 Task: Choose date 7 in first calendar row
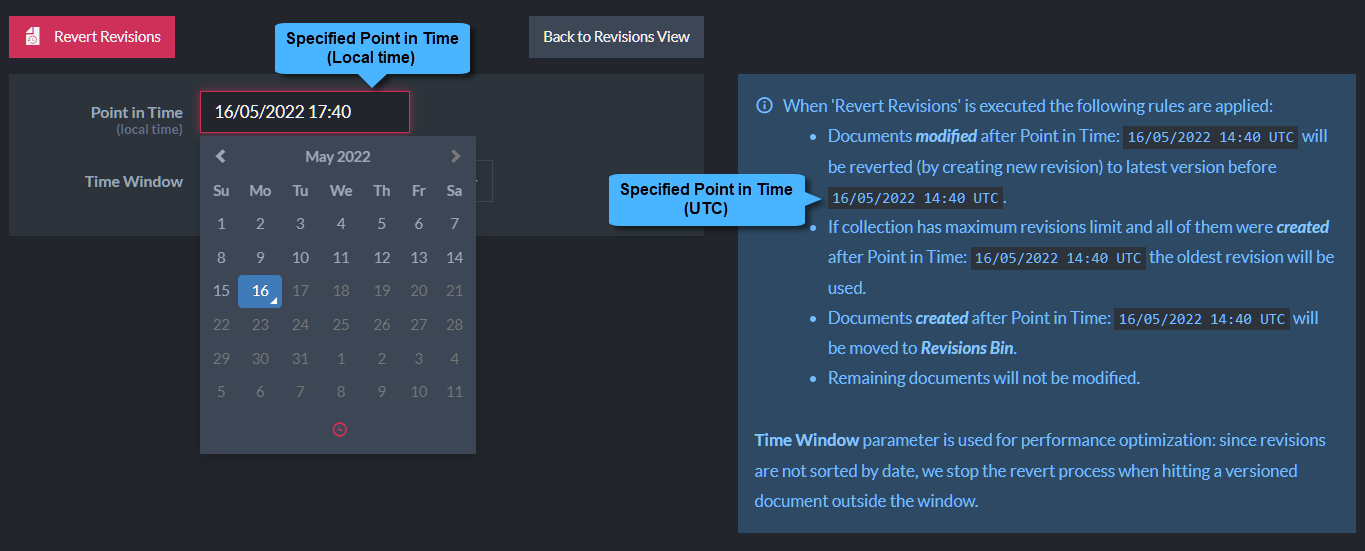[455, 224]
